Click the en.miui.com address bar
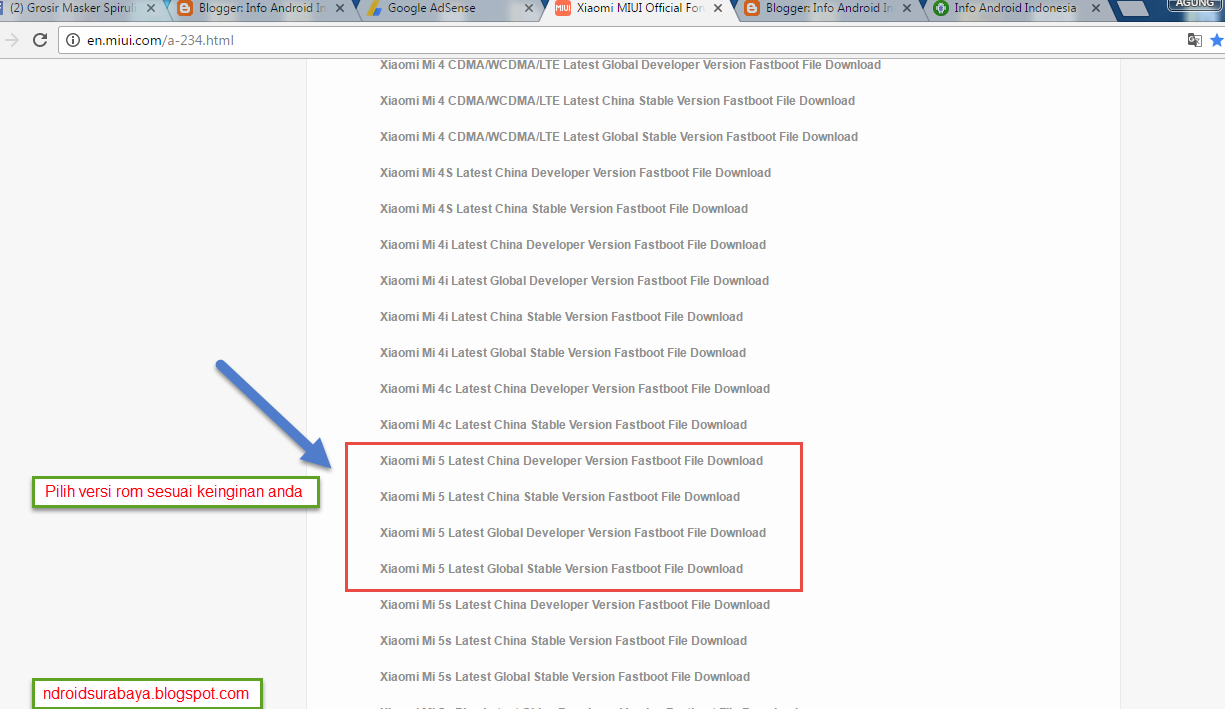Viewport: 1225px width, 709px height. click(x=620, y=41)
